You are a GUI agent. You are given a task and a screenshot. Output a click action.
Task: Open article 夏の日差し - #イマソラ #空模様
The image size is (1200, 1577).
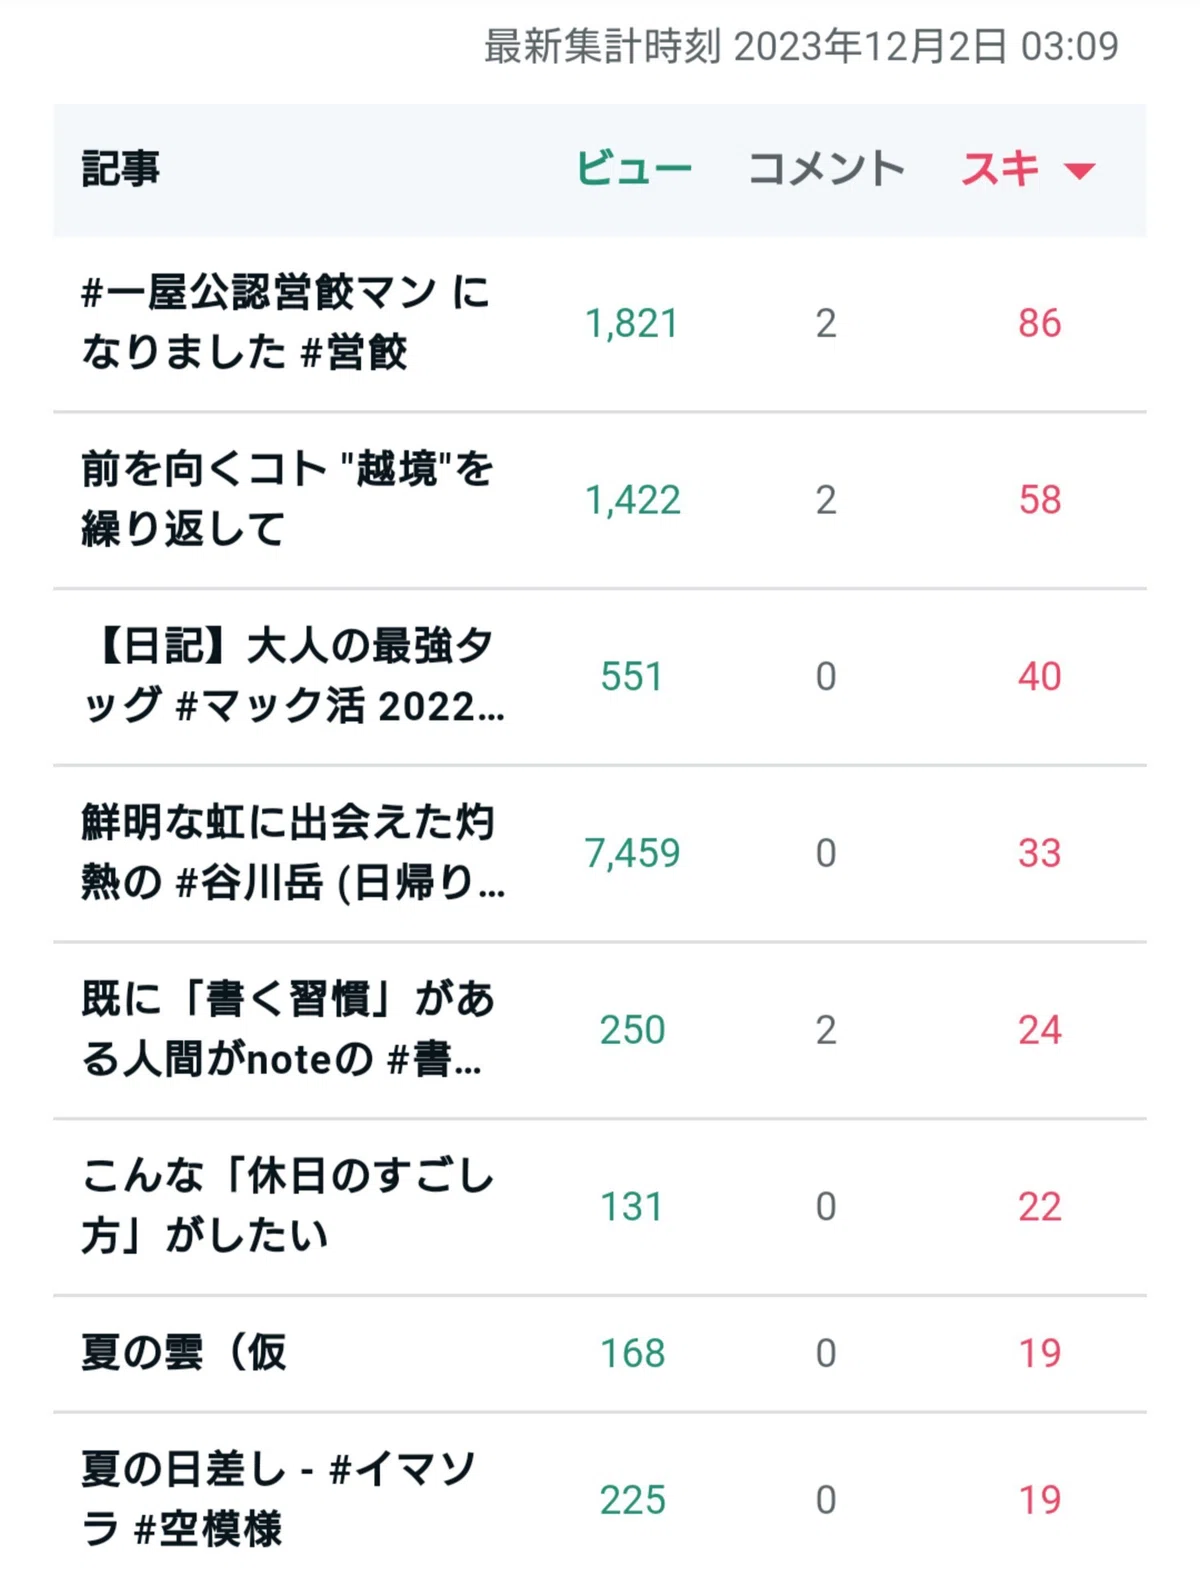[279, 1498]
